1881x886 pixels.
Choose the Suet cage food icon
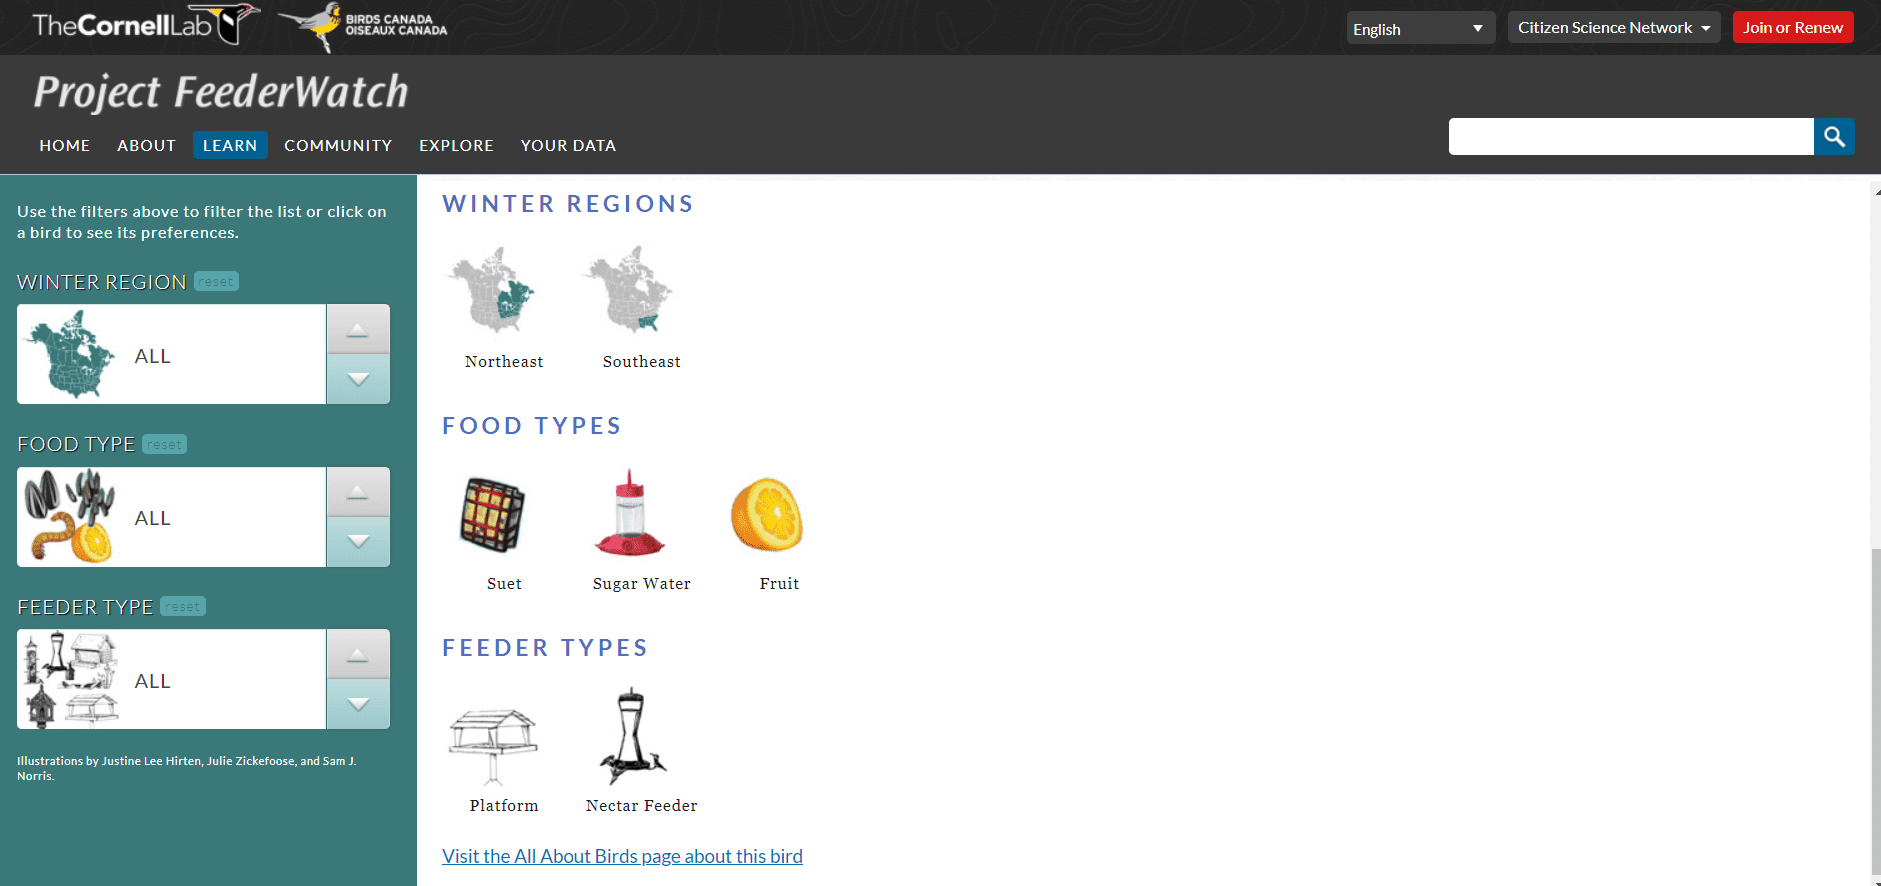tap(492, 514)
